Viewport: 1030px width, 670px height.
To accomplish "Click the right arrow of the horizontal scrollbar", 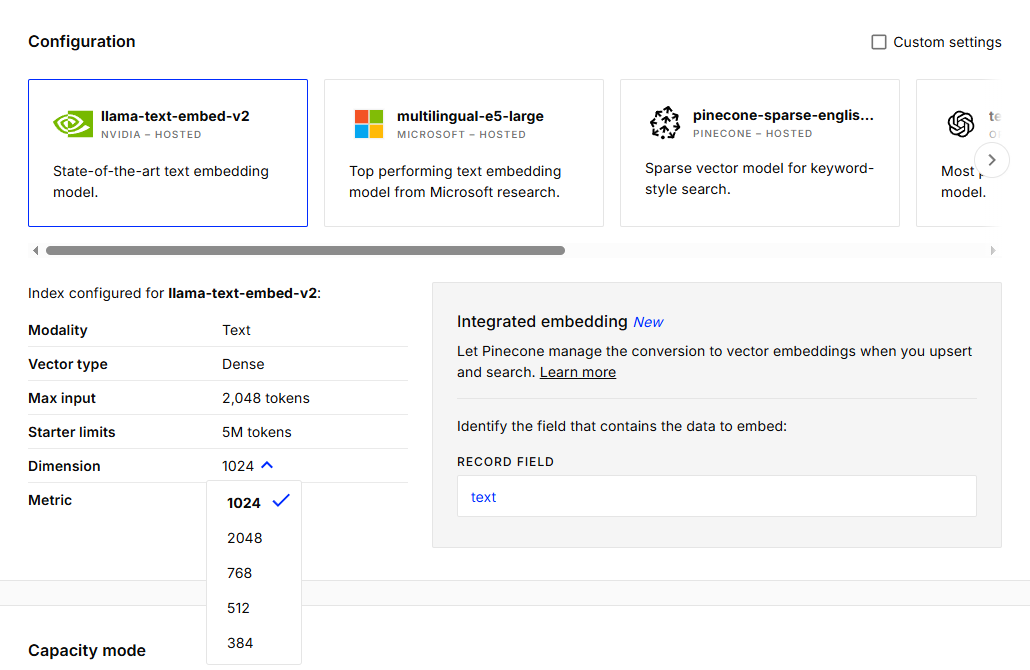I will coord(993,250).
